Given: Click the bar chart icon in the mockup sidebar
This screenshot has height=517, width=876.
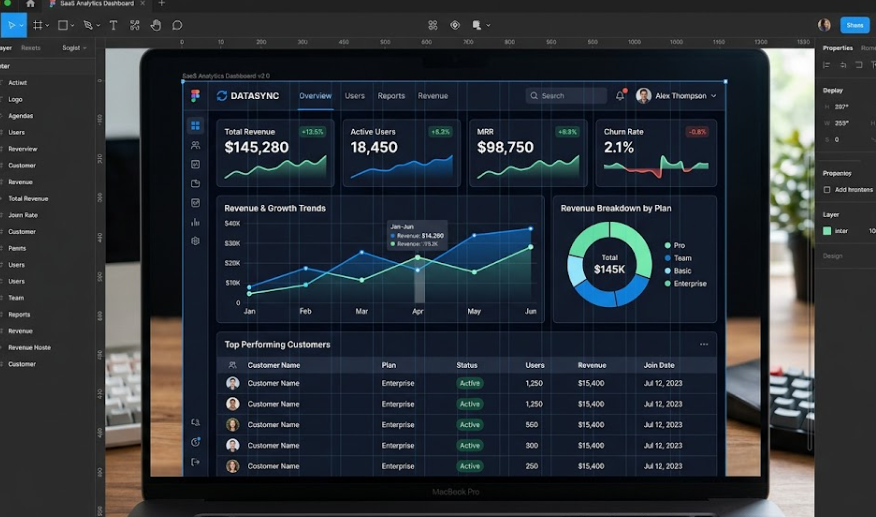Looking at the screenshot, I should click(195, 222).
